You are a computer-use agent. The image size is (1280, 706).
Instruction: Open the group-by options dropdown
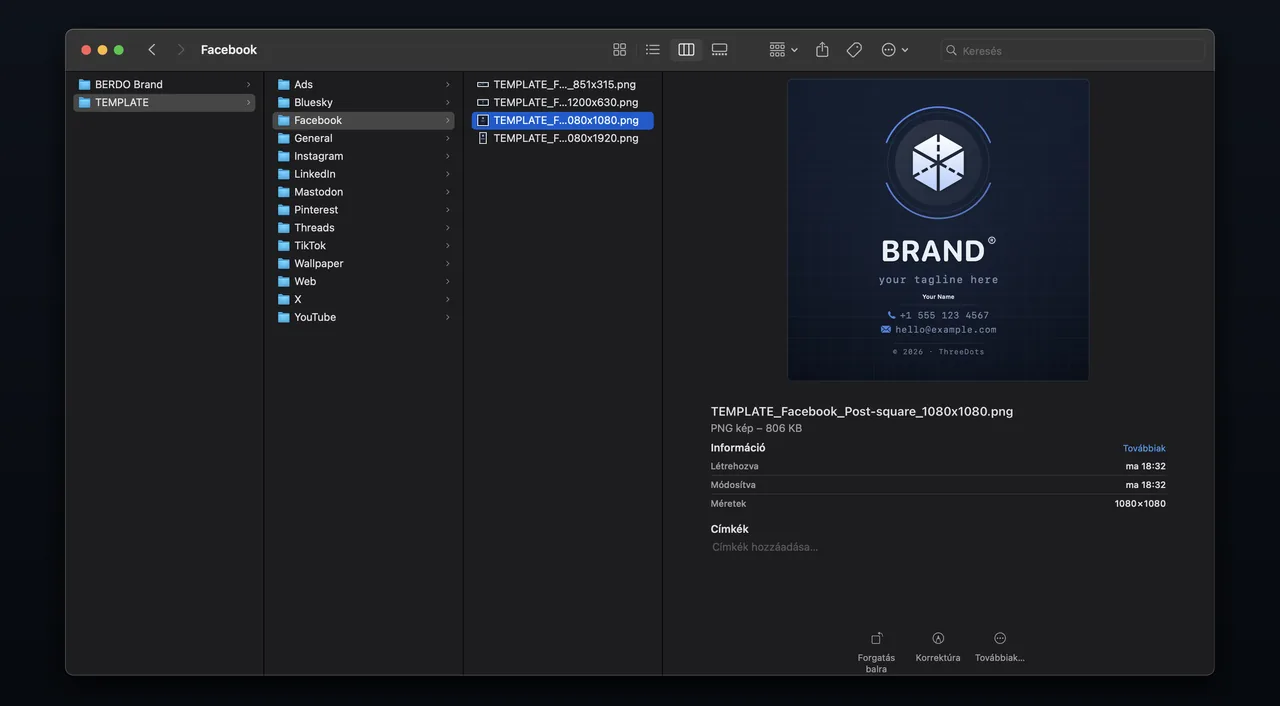pyautogui.click(x=783, y=50)
